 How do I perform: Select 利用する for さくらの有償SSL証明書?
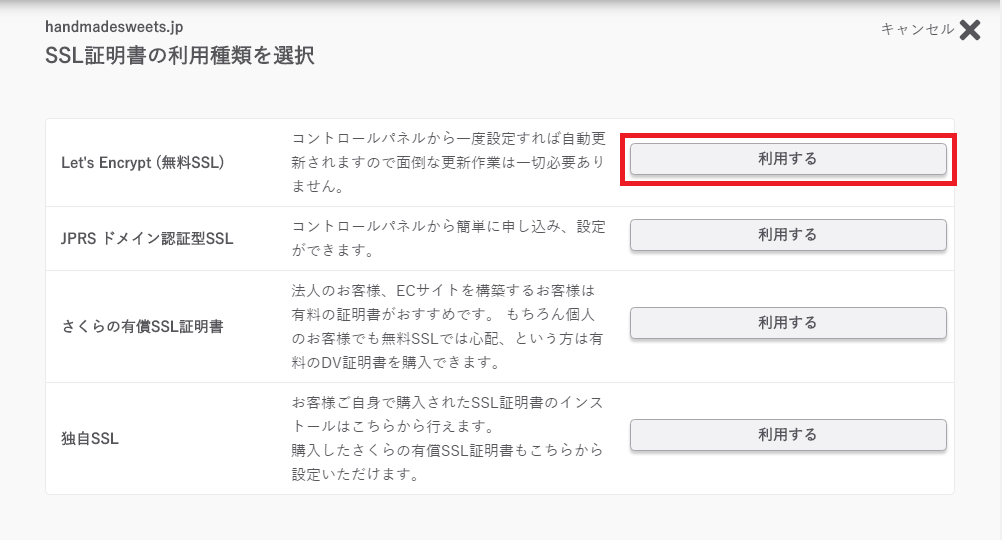[788, 323]
